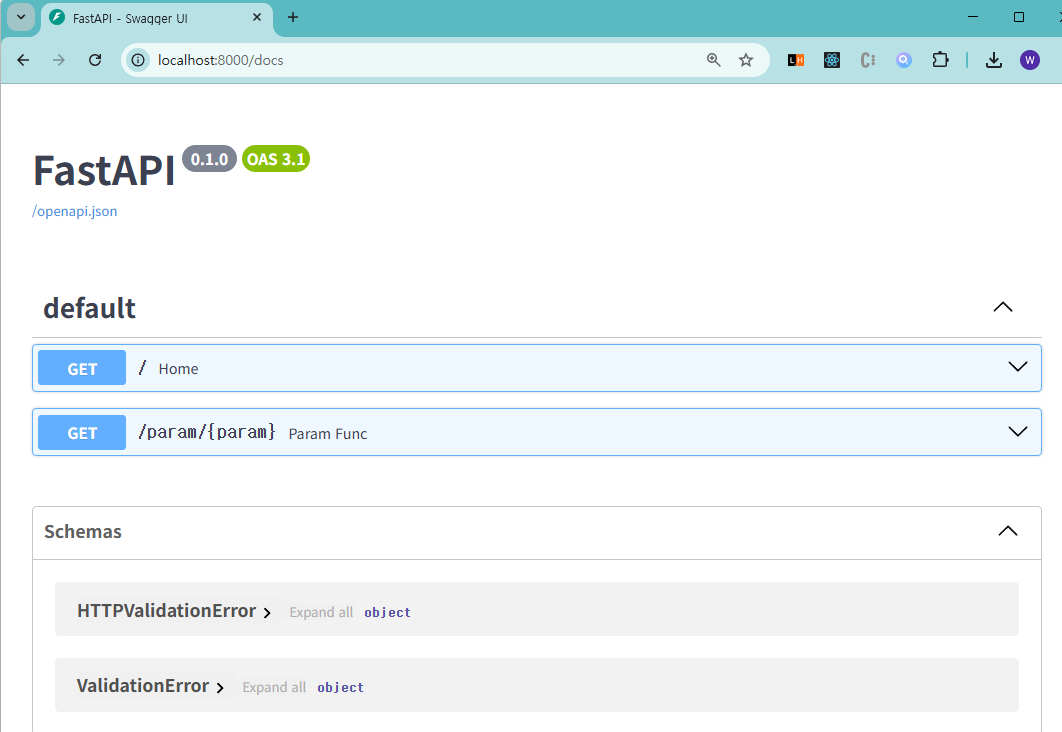
Task: Click the Schemas heading
Action: (x=83, y=532)
